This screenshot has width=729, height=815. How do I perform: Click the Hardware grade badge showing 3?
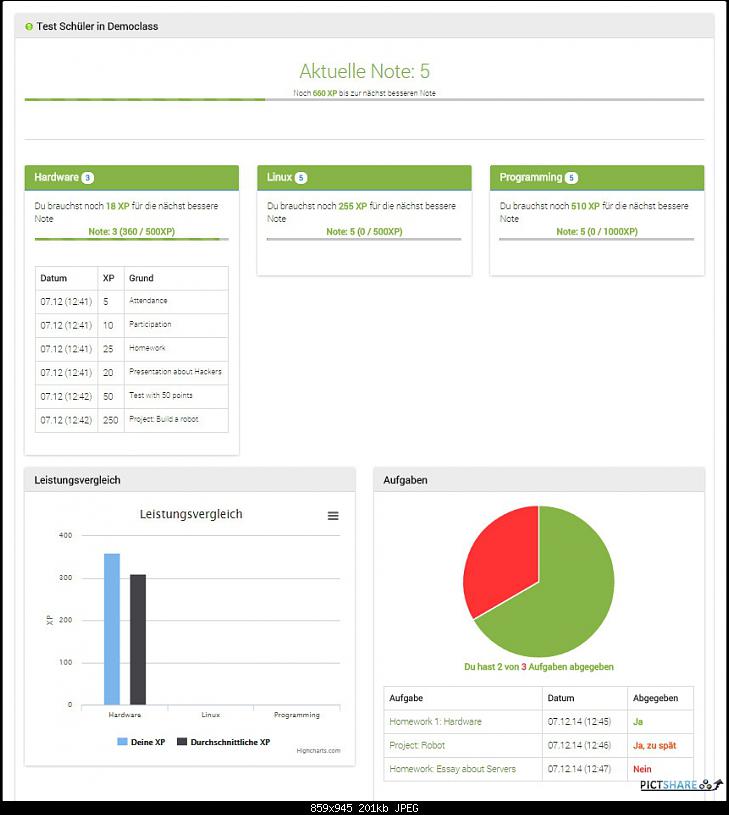pyautogui.click(x=88, y=178)
